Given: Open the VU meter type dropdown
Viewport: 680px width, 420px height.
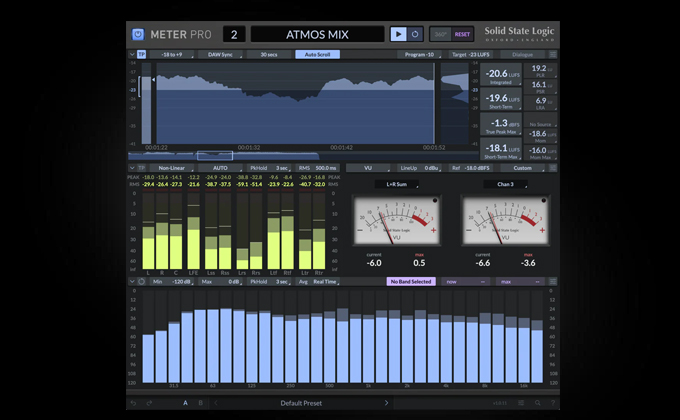Looking at the screenshot, I should 368,168.
